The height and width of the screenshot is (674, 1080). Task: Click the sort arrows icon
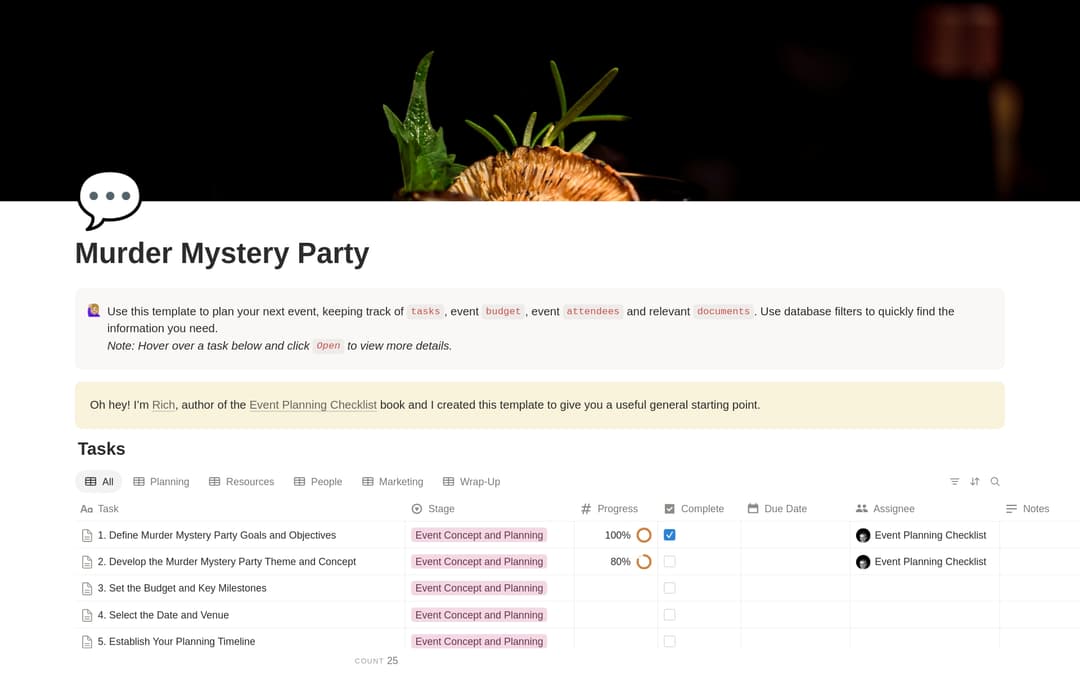click(x=975, y=481)
